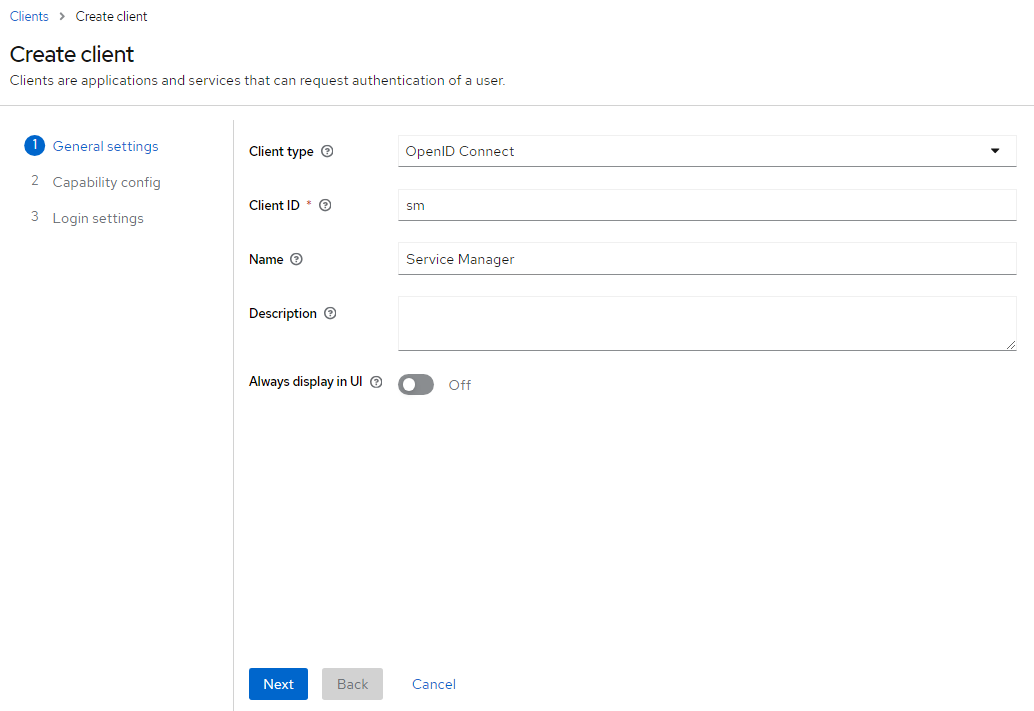Expand client type options via caret arrow
This screenshot has height=711, width=1034.
pos(994,151)
